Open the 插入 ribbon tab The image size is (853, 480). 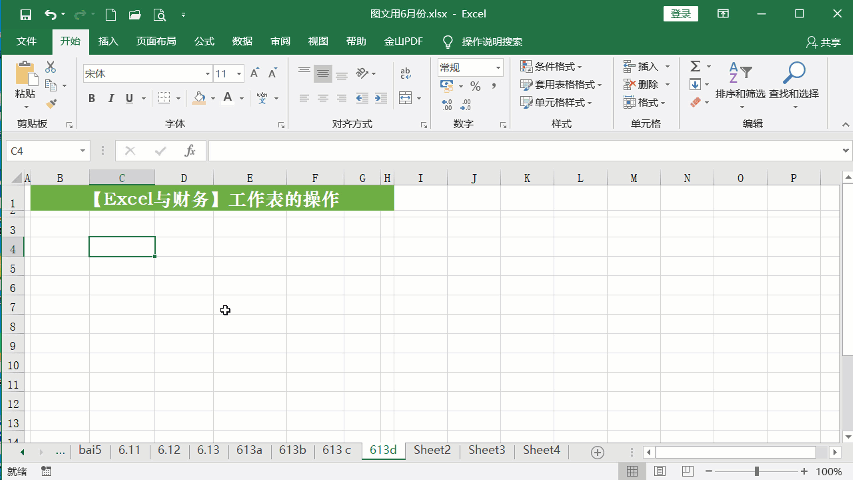point(108,42)
